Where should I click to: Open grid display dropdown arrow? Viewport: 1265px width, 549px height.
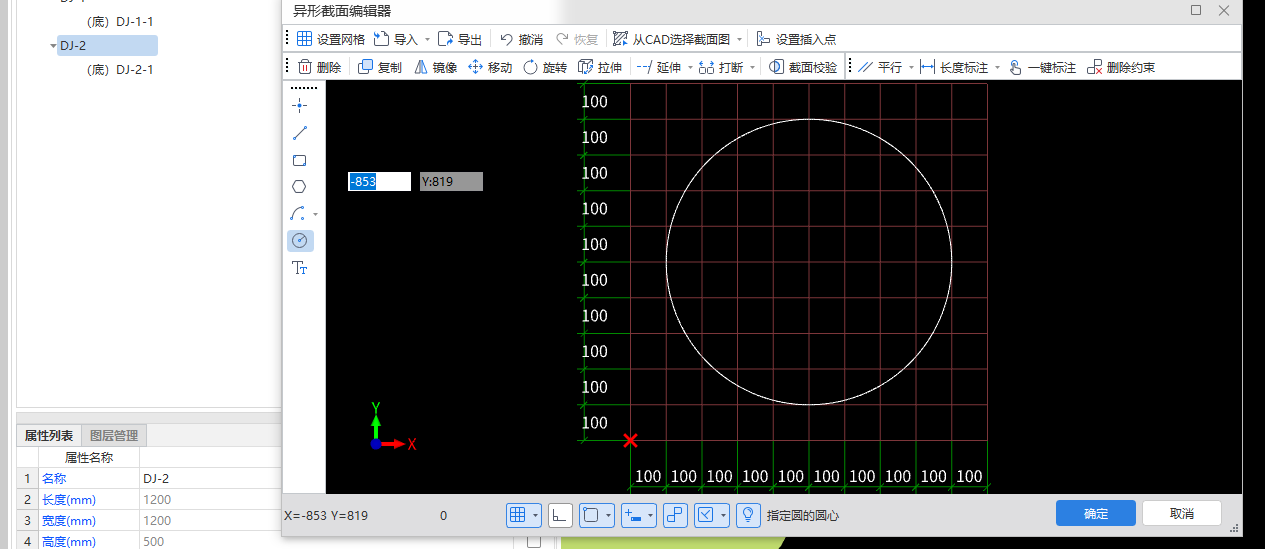point(536,516)
